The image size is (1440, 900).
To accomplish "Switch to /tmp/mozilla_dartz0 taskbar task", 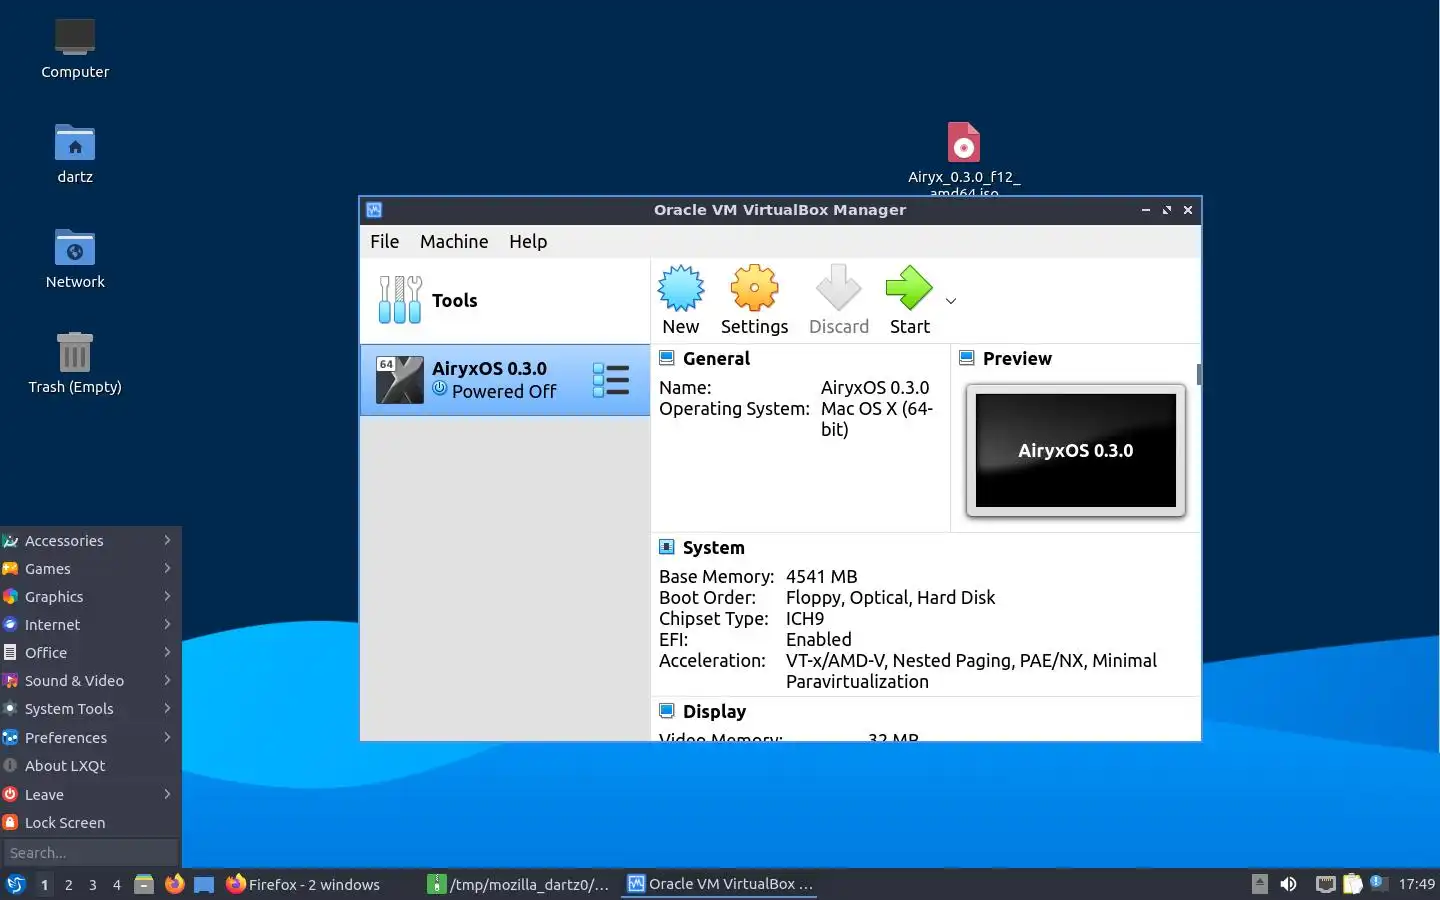I will click(x=519, y=884).
